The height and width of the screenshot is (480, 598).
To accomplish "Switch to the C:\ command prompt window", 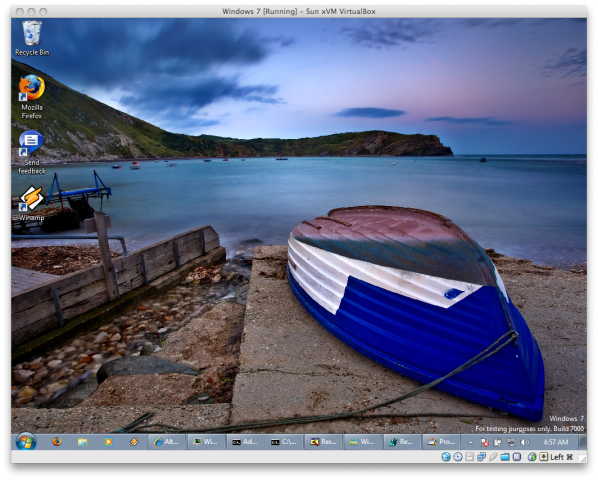I will [x=284, y=442].
